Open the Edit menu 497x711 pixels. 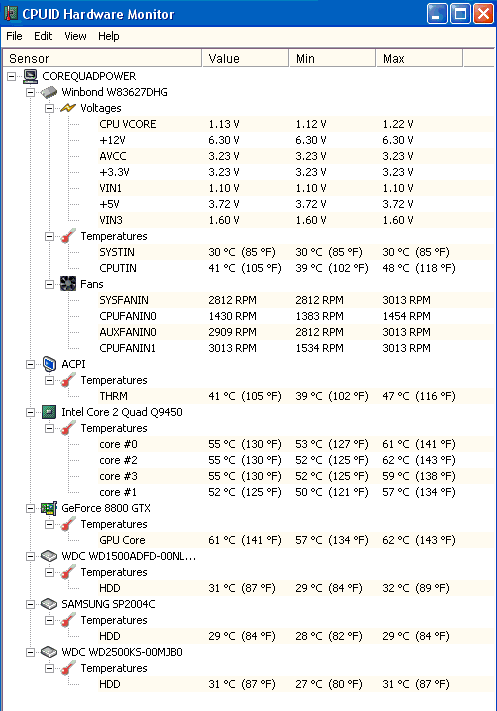(x=43, y=36)
